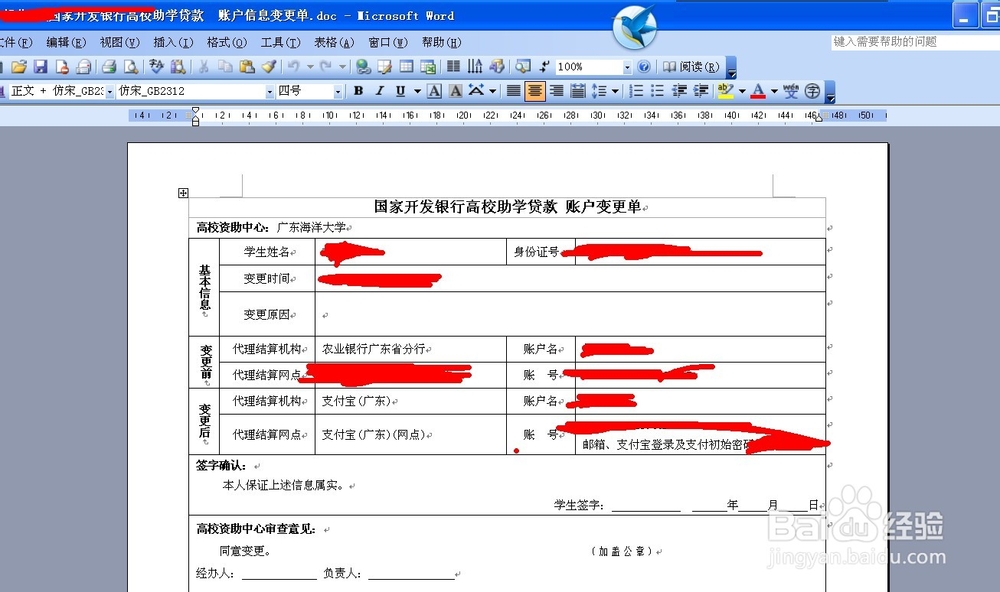Click the Undo arrow icon
The height and width of the screenshot is (592, 1000).
pos(293,66)
